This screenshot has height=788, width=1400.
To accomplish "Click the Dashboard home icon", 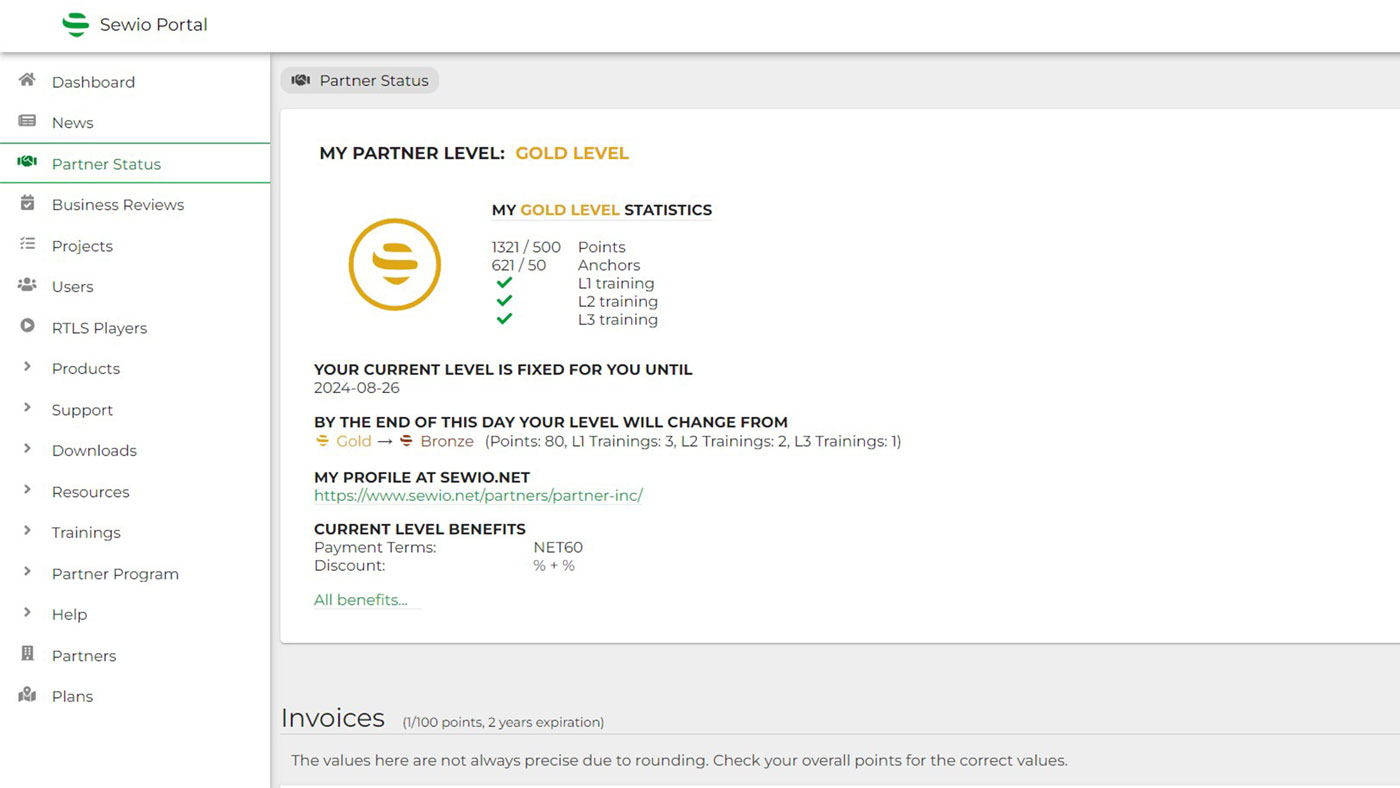I will [x=27, y=80].
